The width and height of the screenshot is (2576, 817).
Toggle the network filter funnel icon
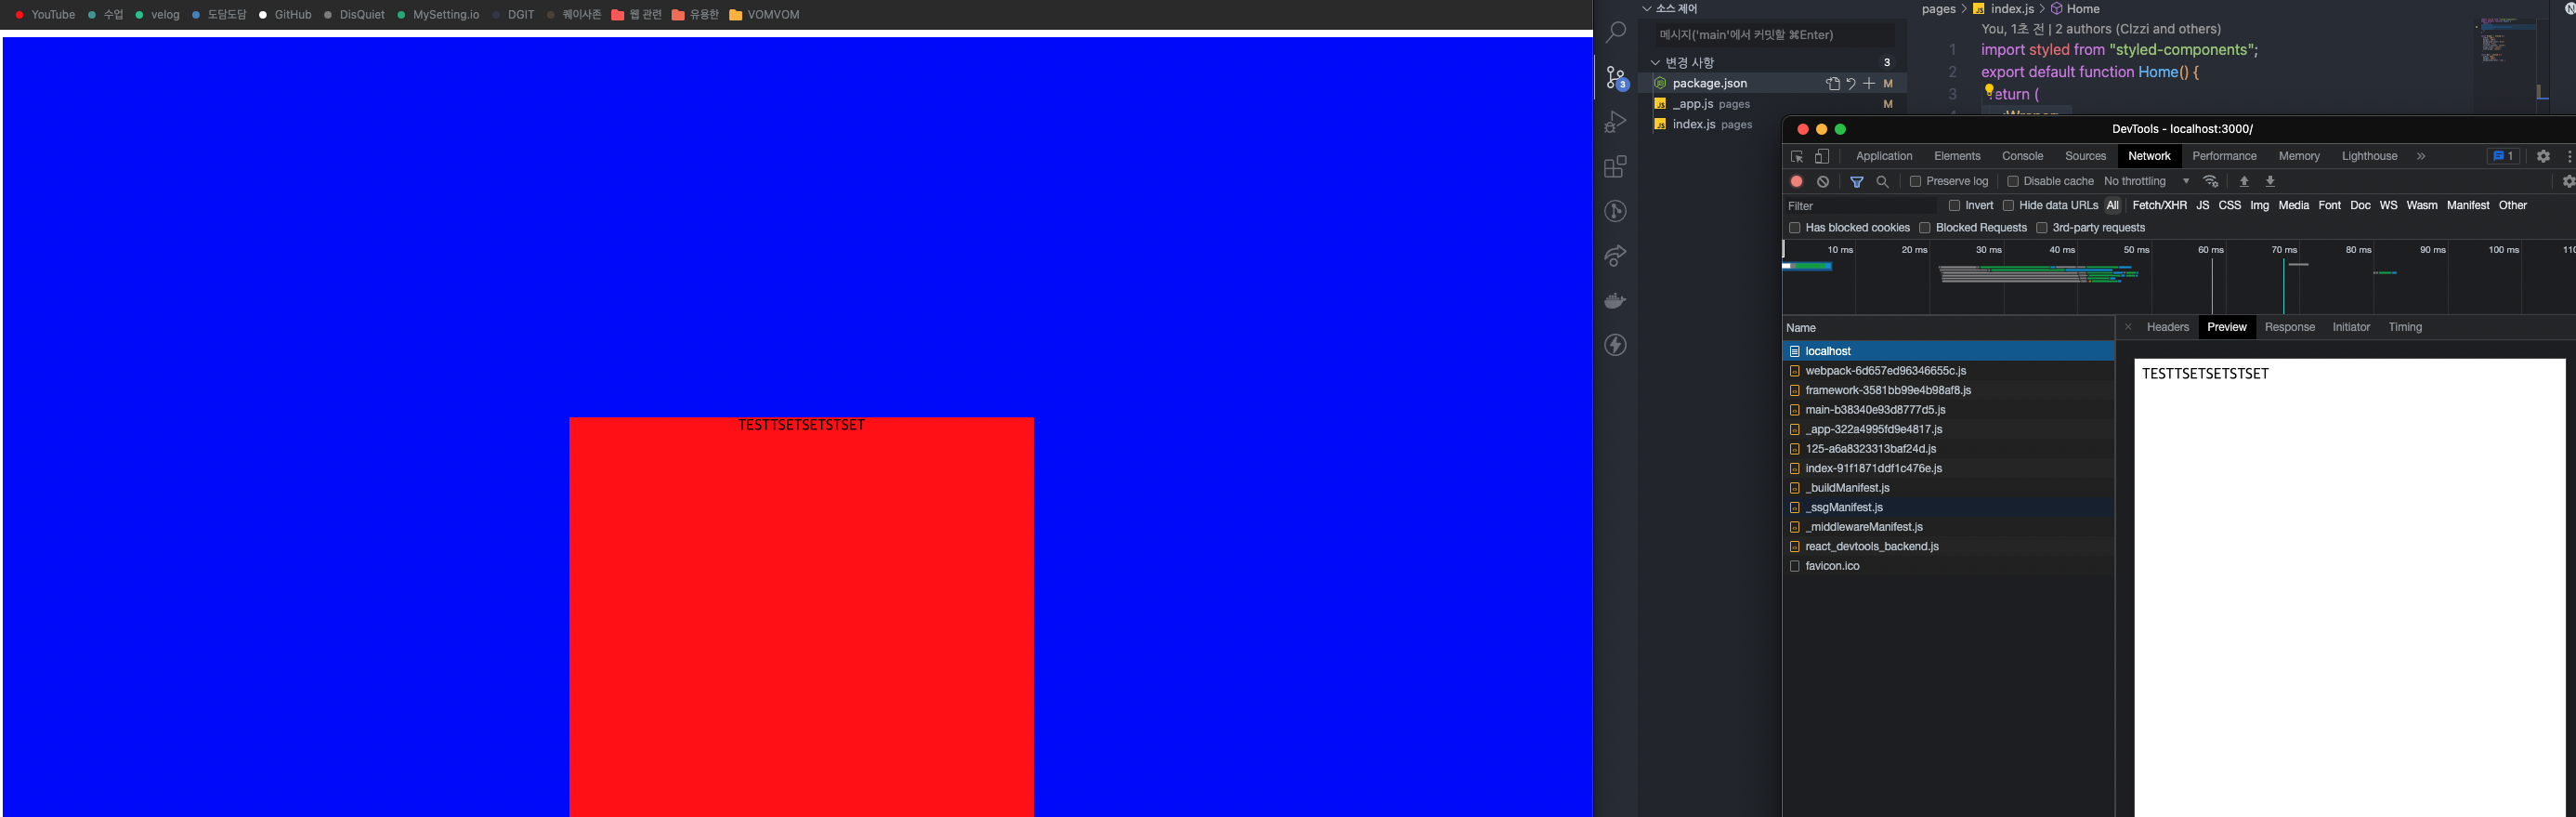tap(1856, 182)
